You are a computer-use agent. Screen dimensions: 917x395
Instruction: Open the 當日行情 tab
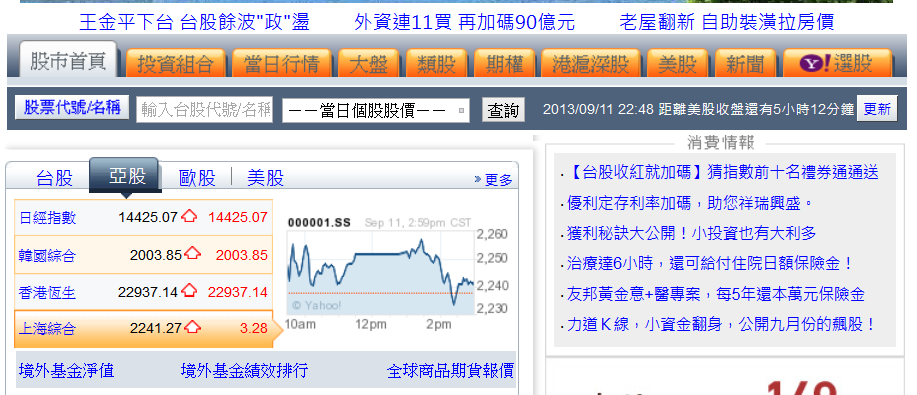click(282, 63)
